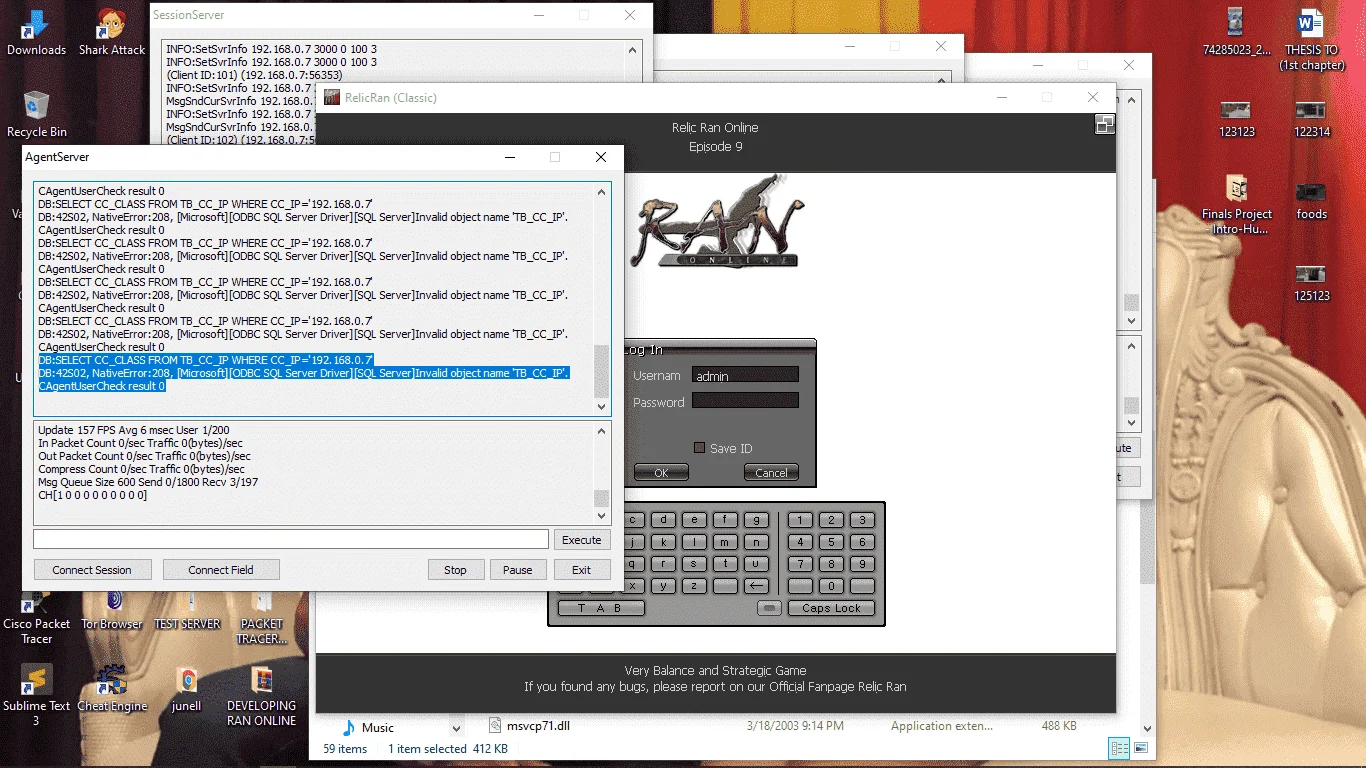The width and height of the screenshot is (1366, 768).
Task: Select the THESIS TO Word document icon
Action: pyautogui.click(x=1311, y=24)
